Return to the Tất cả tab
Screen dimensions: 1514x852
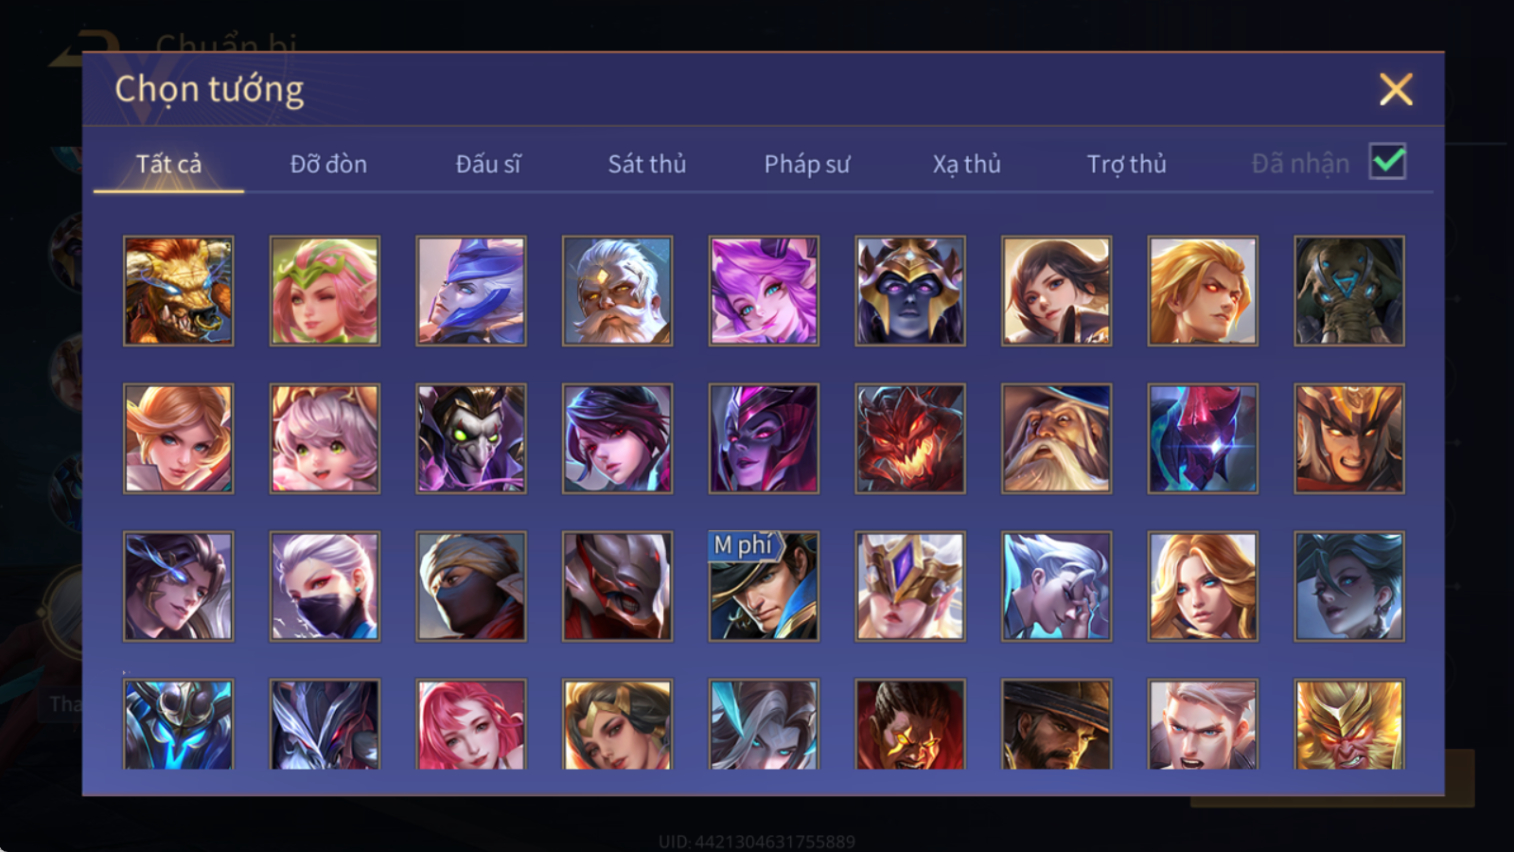pyautogui.click(x=169, y=164)
